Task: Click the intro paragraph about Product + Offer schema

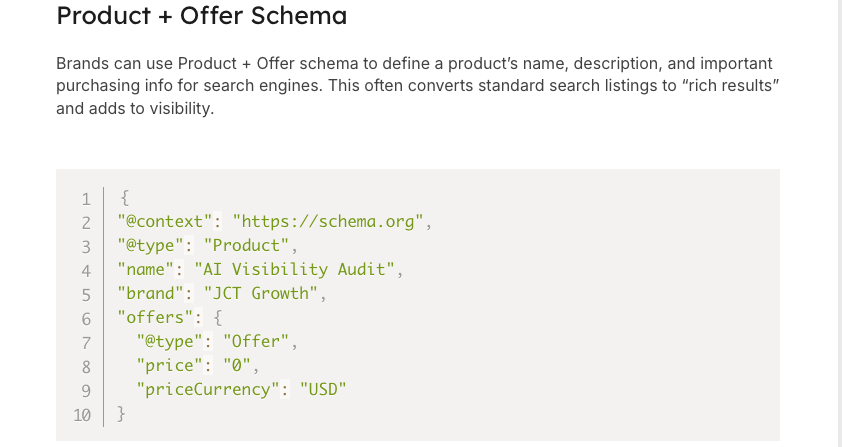Action: pos(417,85)
